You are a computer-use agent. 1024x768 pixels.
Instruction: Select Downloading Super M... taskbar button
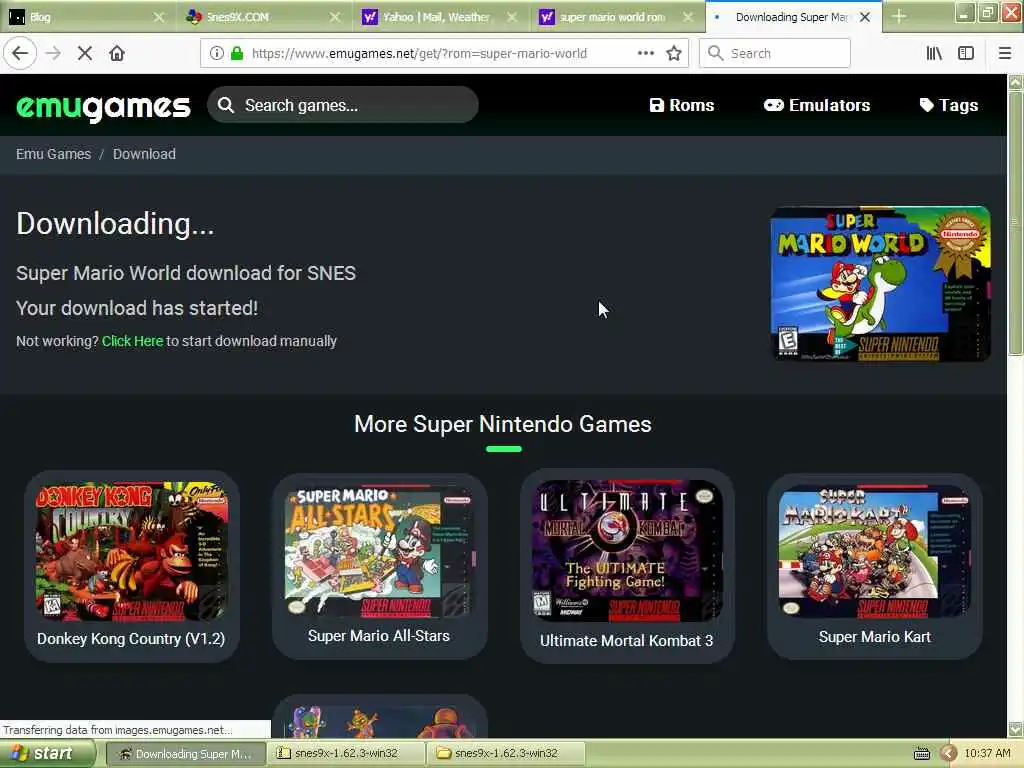coord(185,754)
